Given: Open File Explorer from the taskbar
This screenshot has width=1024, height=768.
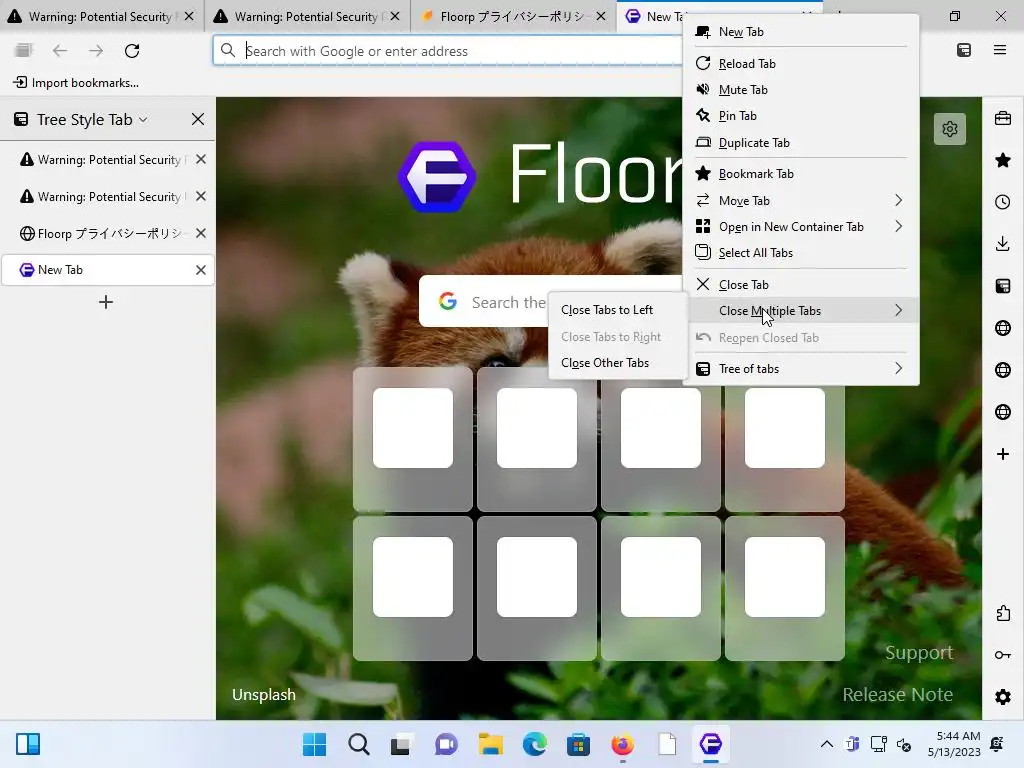Looking at the screenshot, I should coord(490,744).
